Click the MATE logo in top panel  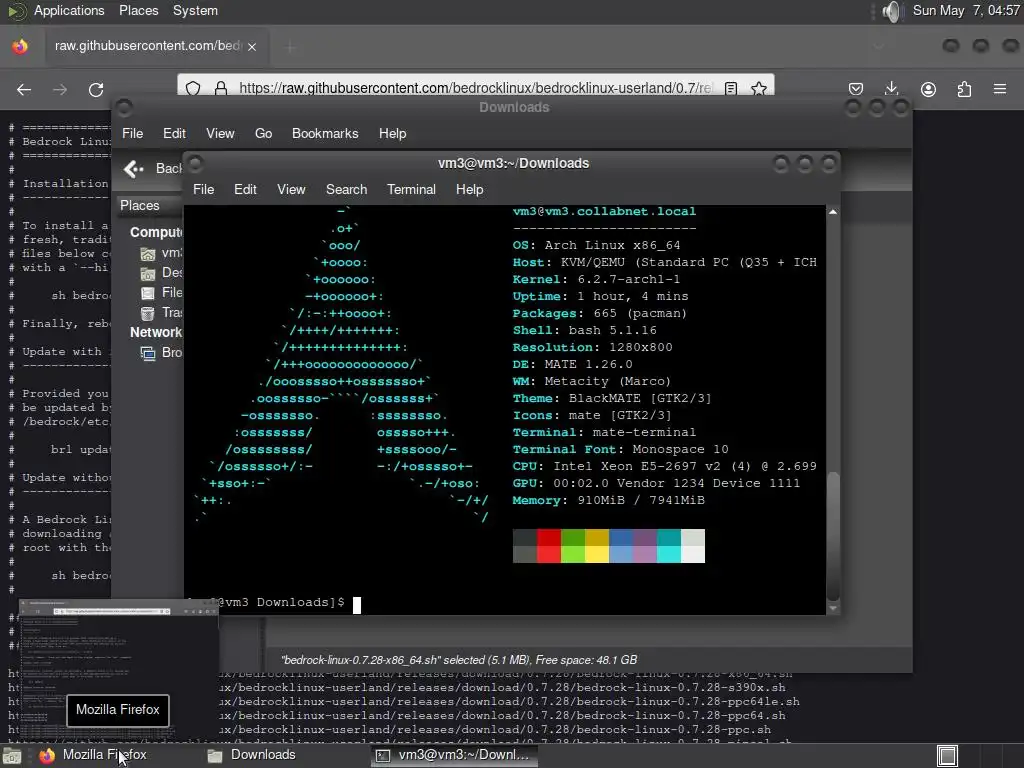pos(16,10)
